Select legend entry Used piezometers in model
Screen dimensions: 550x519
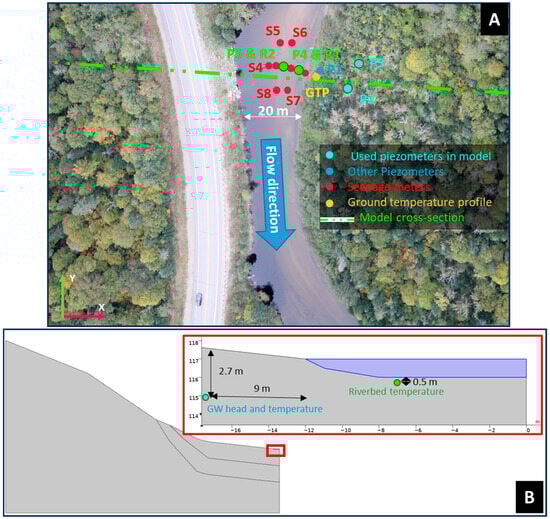[x=421, y=156]
